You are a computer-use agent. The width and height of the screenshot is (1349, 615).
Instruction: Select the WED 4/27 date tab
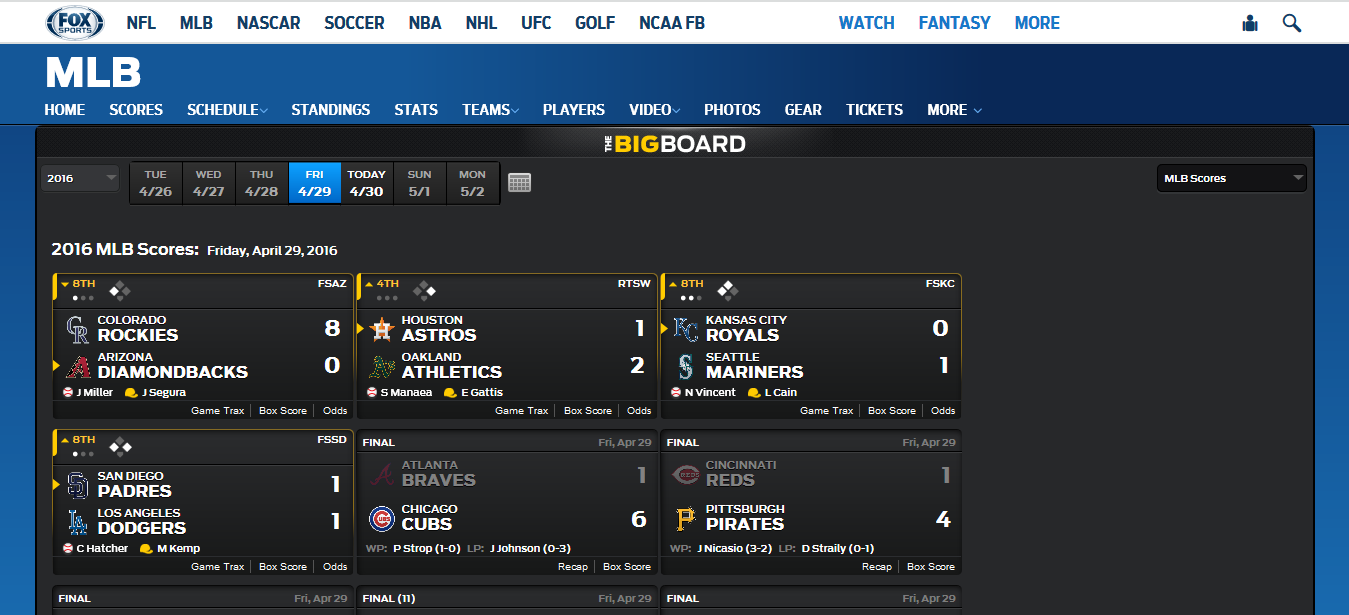coord(209,183)
